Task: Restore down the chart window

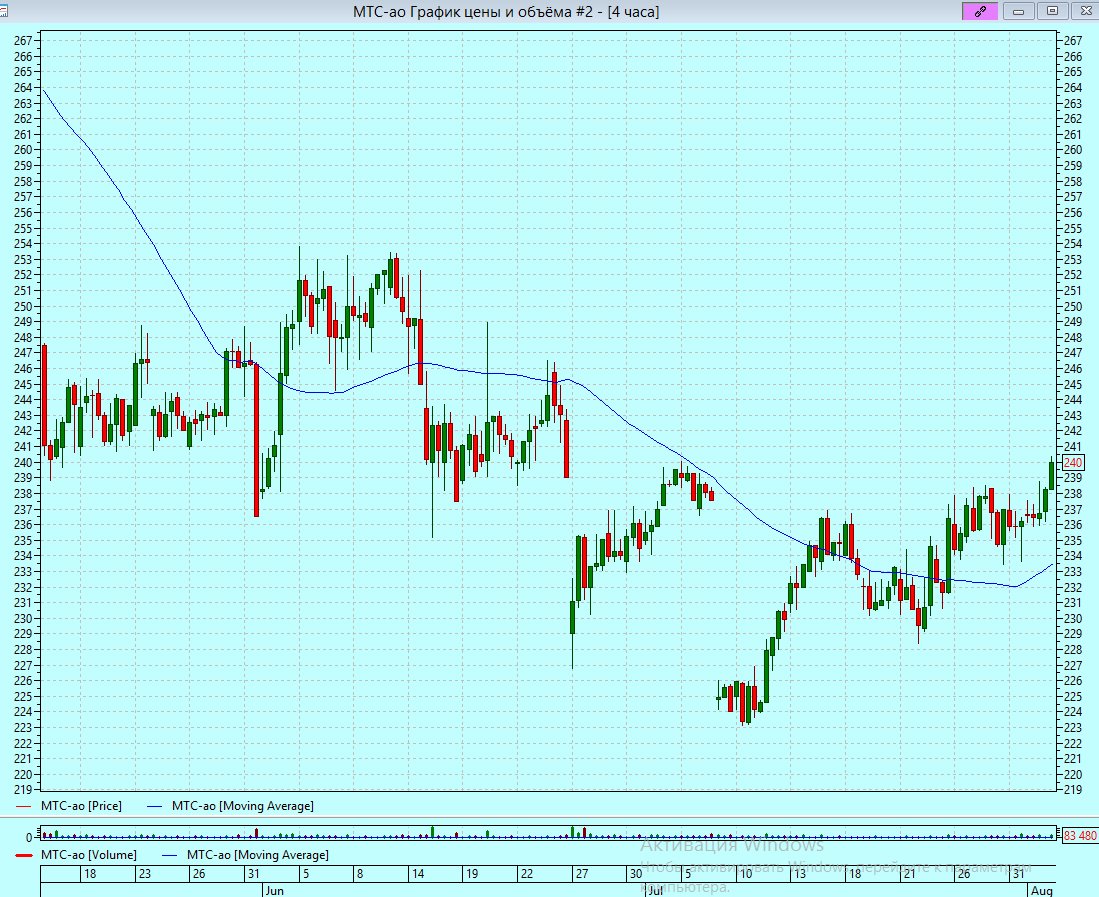Action: click(x=1052, y=11)
